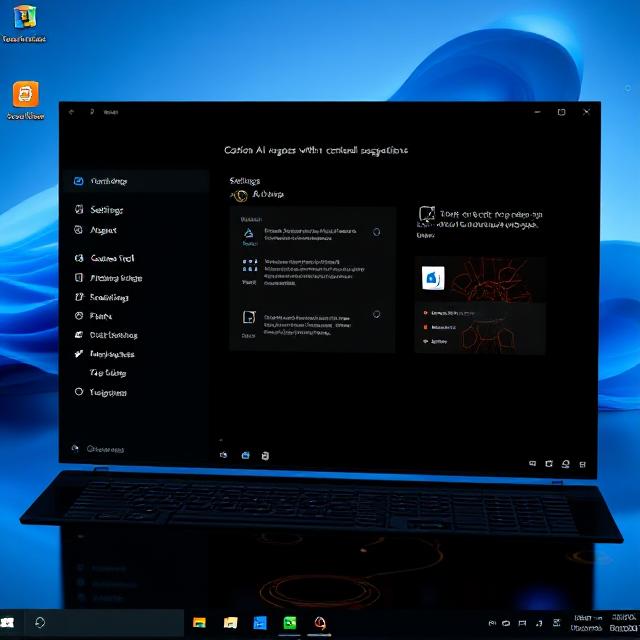Click the chat bubble icon at window bottom-right

[532, 463]
